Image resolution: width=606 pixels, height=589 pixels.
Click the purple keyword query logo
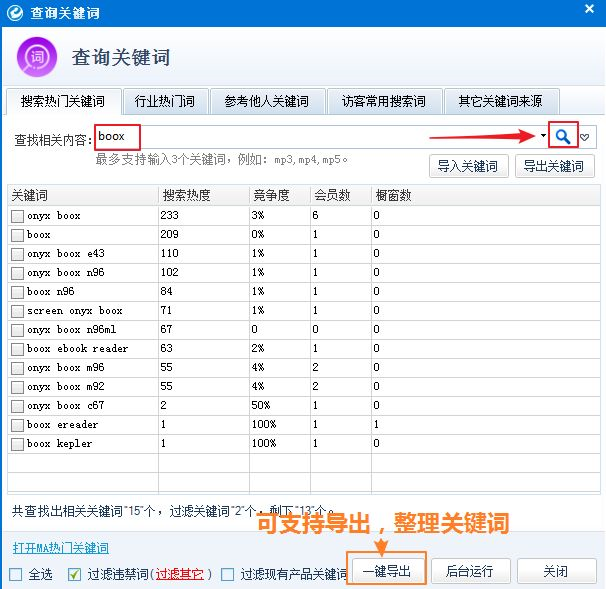37,57
